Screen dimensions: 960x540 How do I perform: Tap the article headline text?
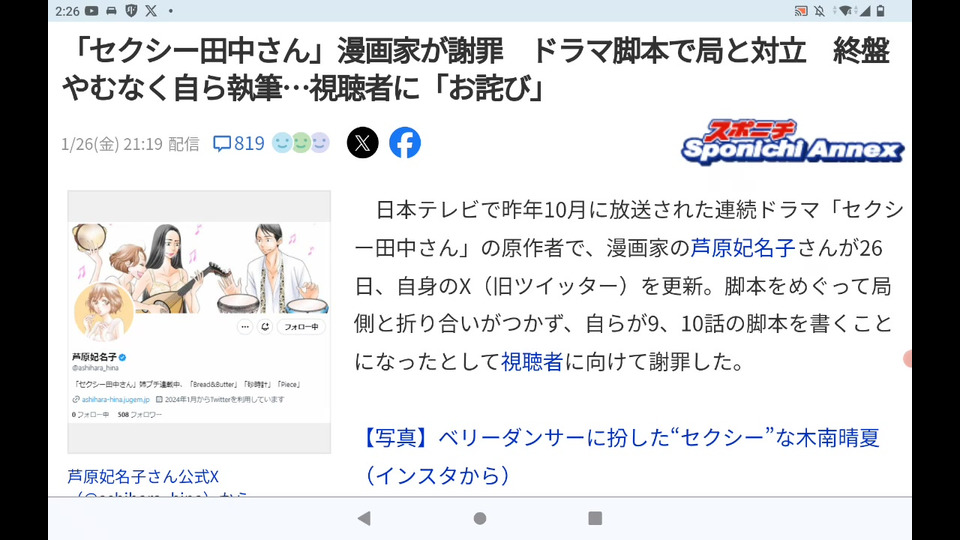pyautogui.click(x=478, y=69)
